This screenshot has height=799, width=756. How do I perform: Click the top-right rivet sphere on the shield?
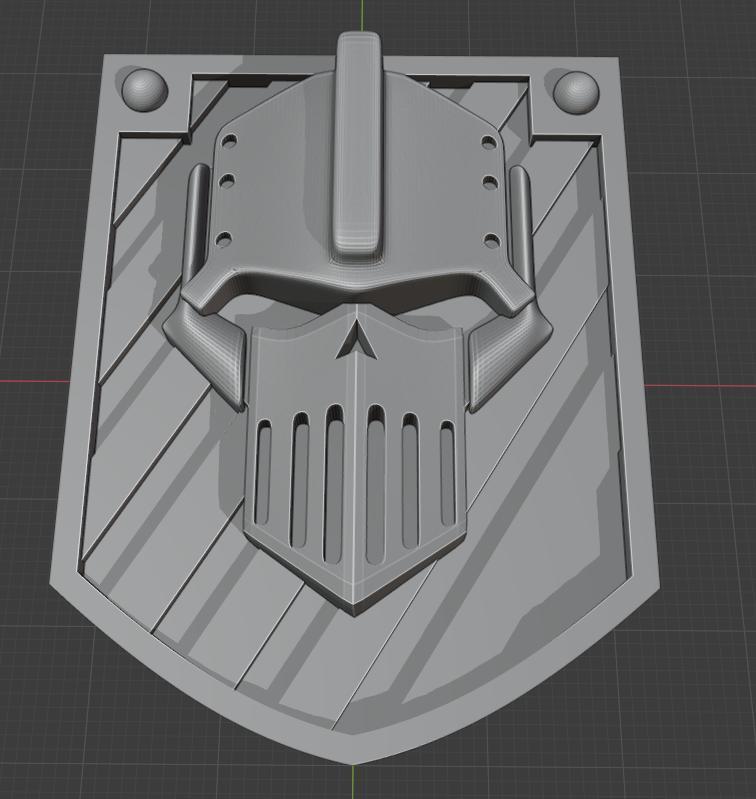pyautogui.click(x=576, y=92)
